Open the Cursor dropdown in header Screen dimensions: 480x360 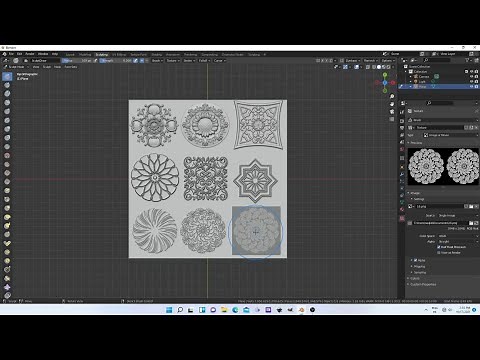click(x=219, y=61)
